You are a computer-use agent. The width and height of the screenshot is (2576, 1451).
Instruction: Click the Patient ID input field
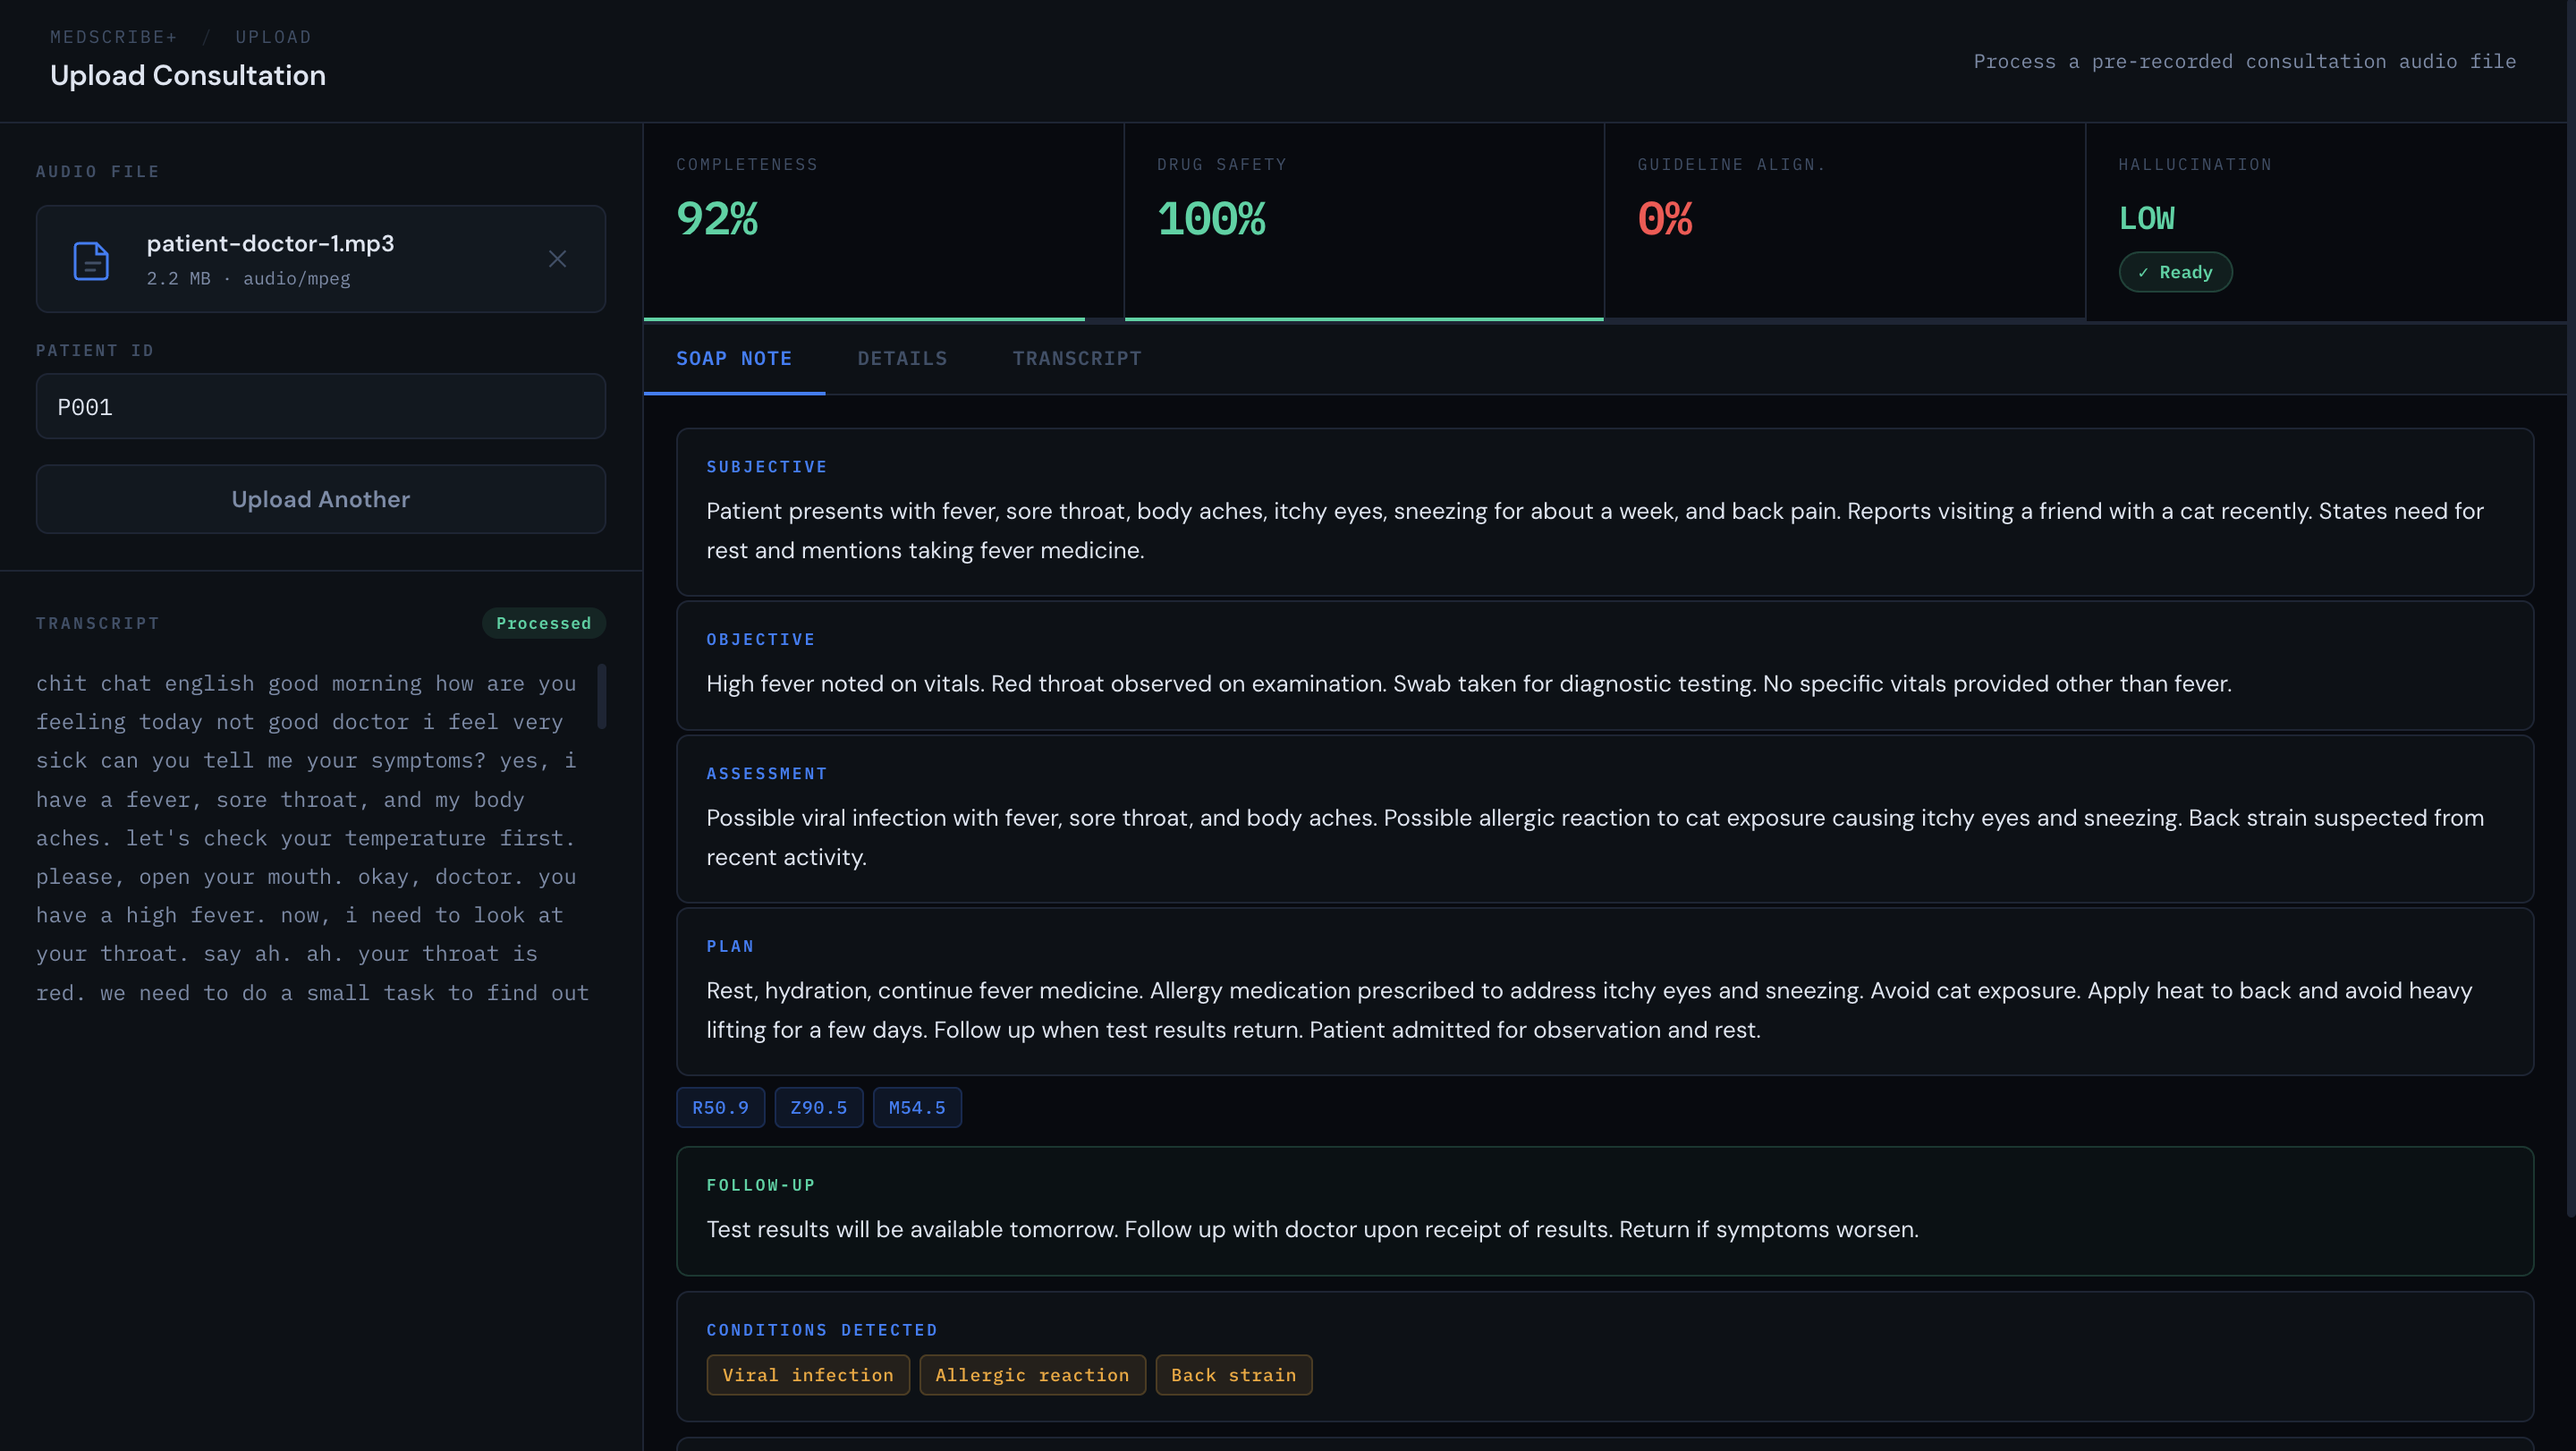pyautogui.click(x=320, y=407)
